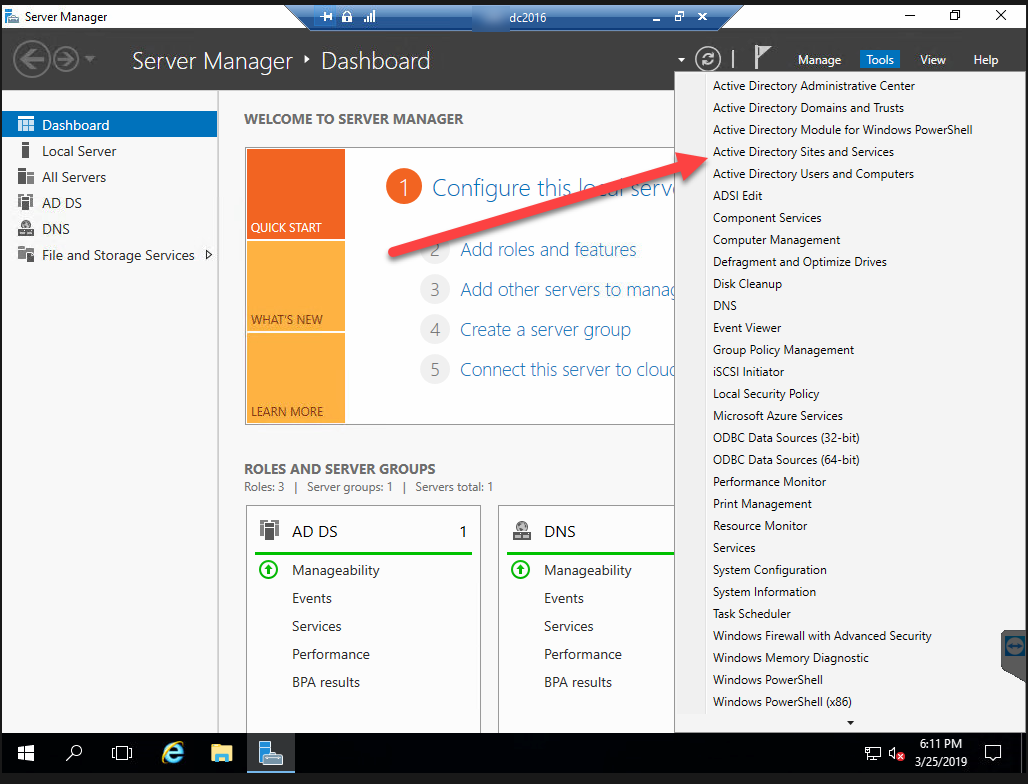Click the AD DS tile header
Screen dimensions: 1028x784
[363, 531]
